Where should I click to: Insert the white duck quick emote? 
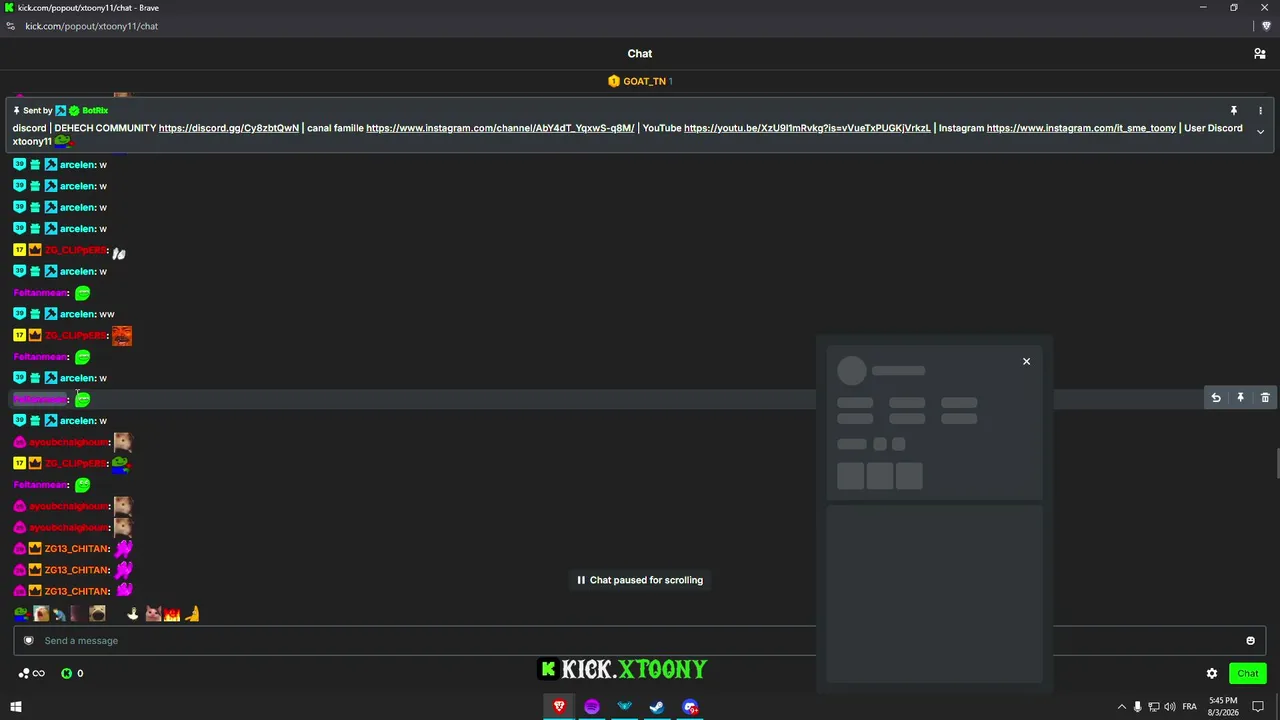coord(133,613)
